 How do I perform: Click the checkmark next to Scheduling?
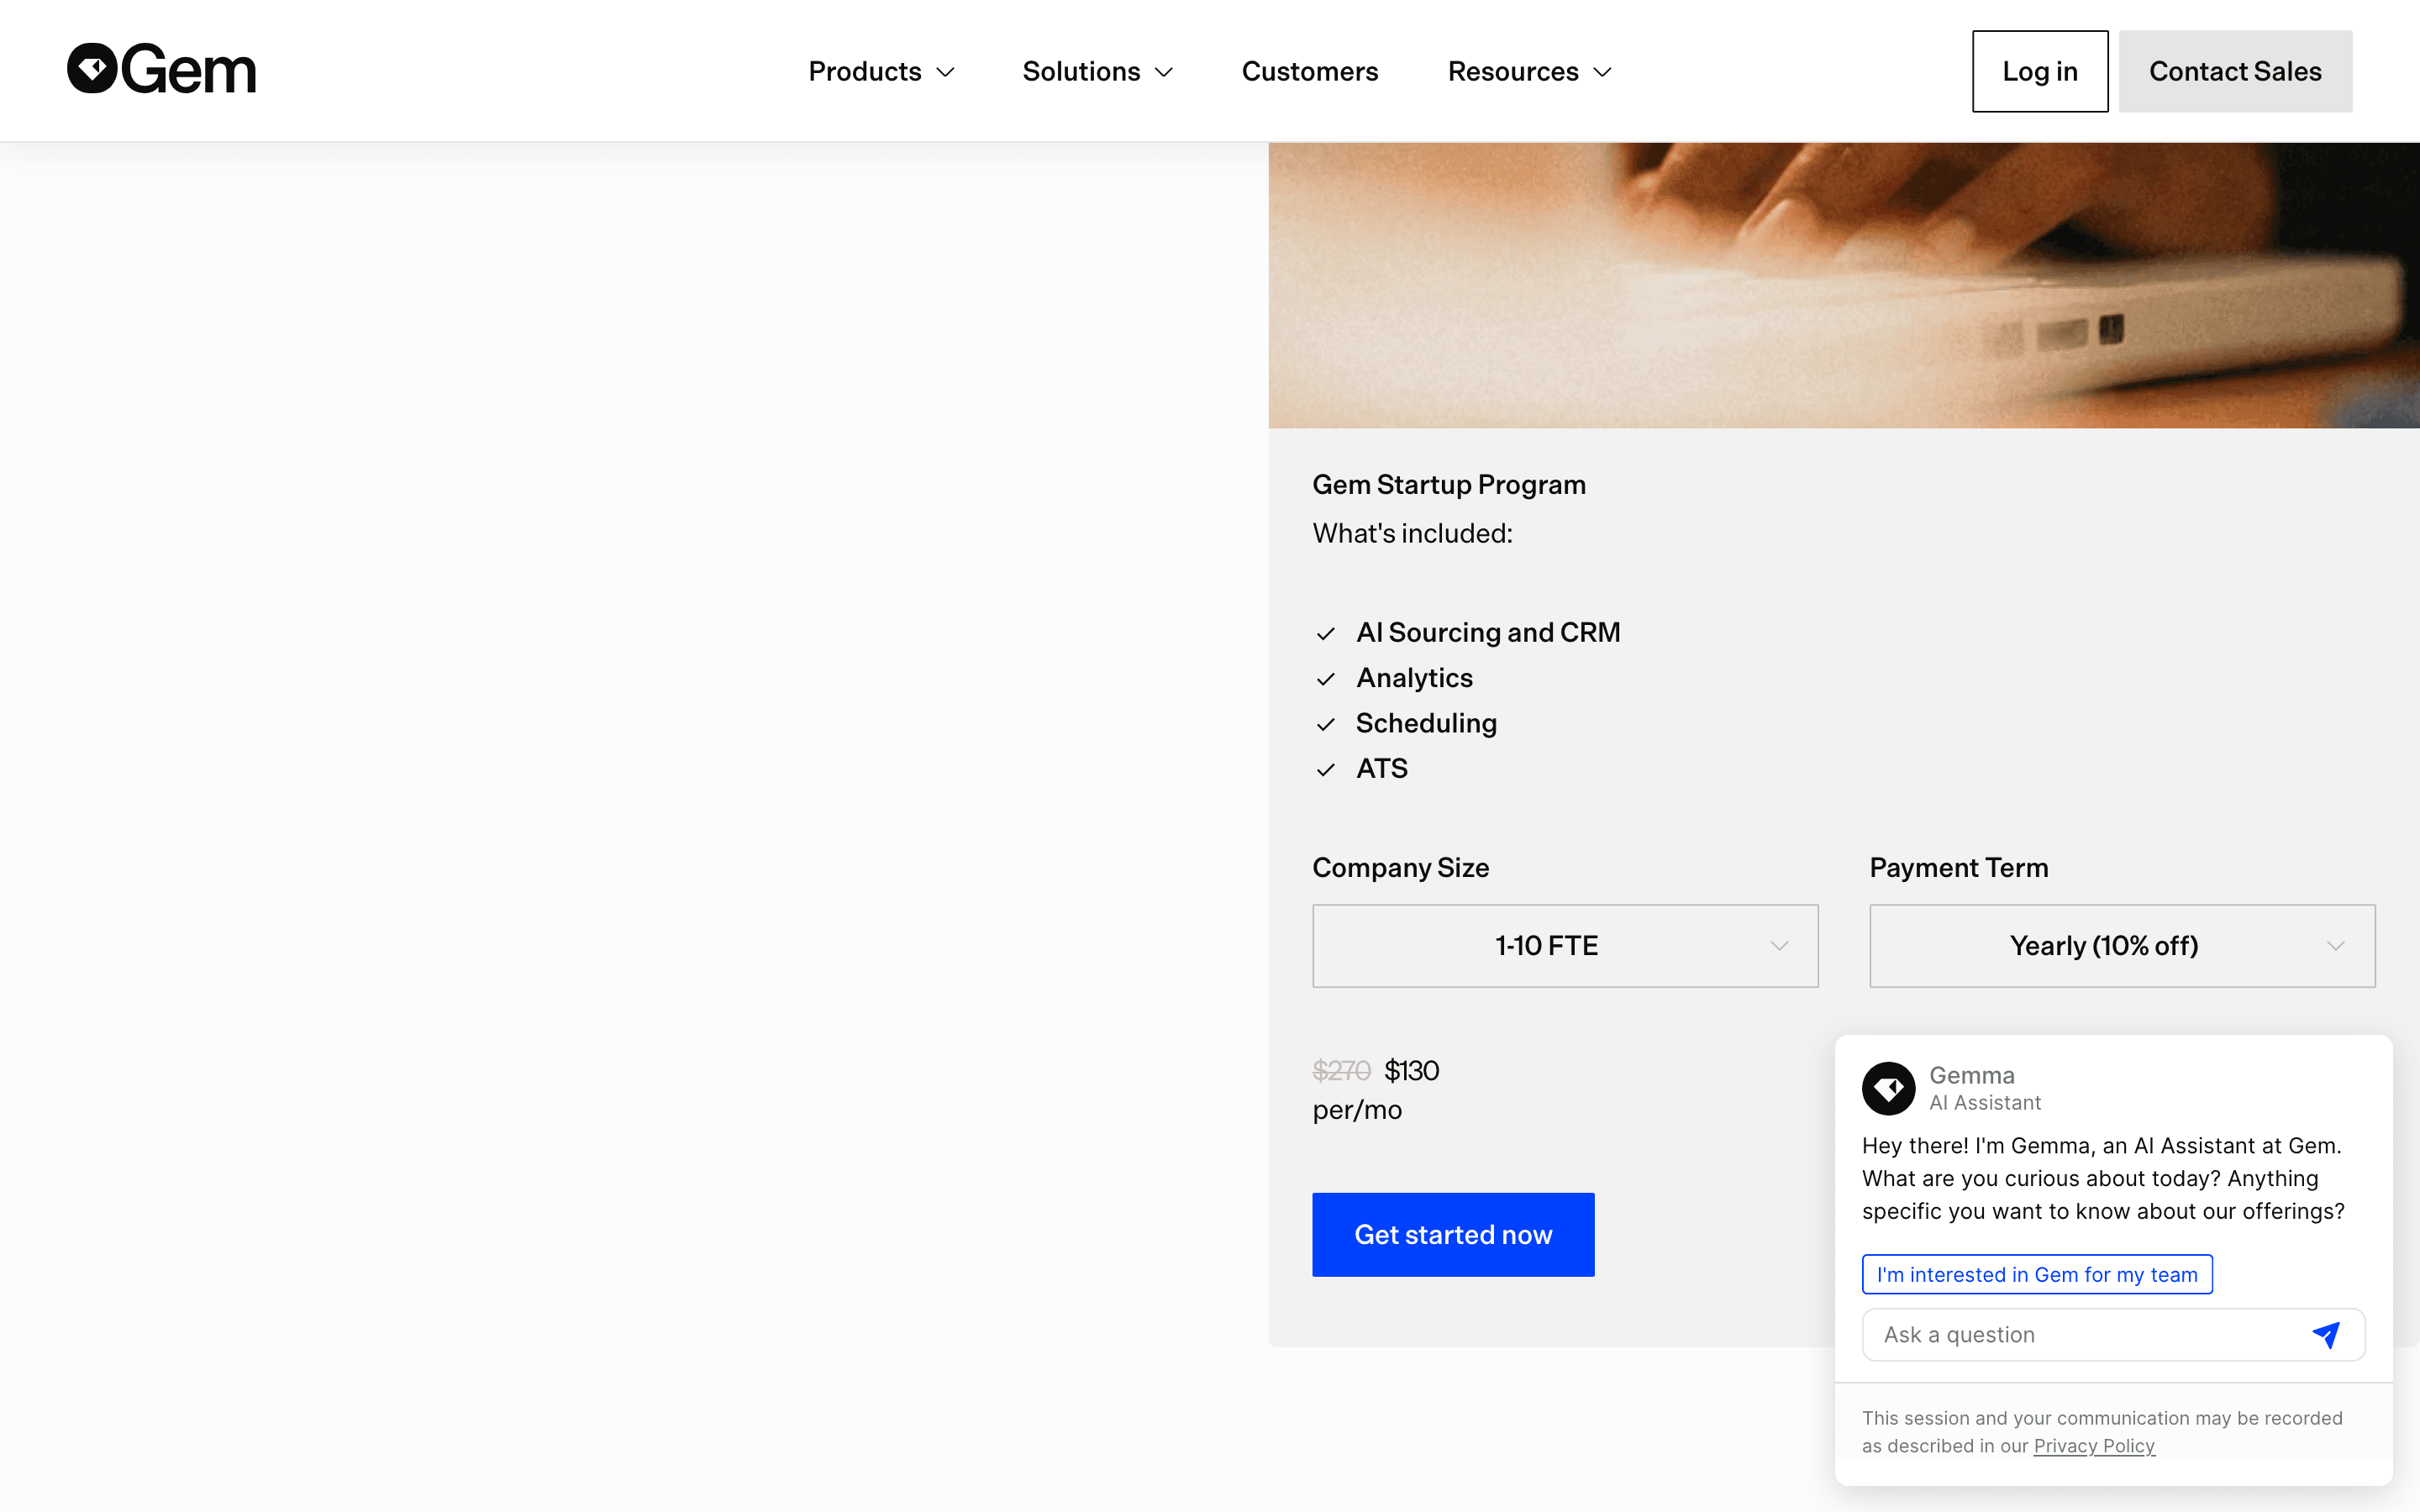tap(1326, 724)
